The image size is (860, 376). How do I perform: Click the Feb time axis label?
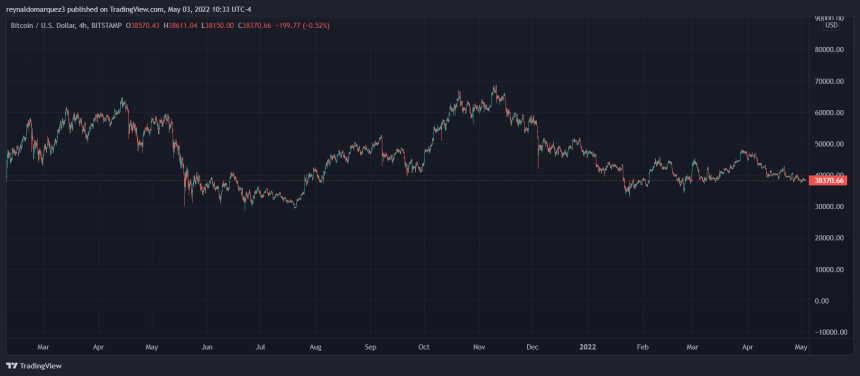(x=643, y=347)
